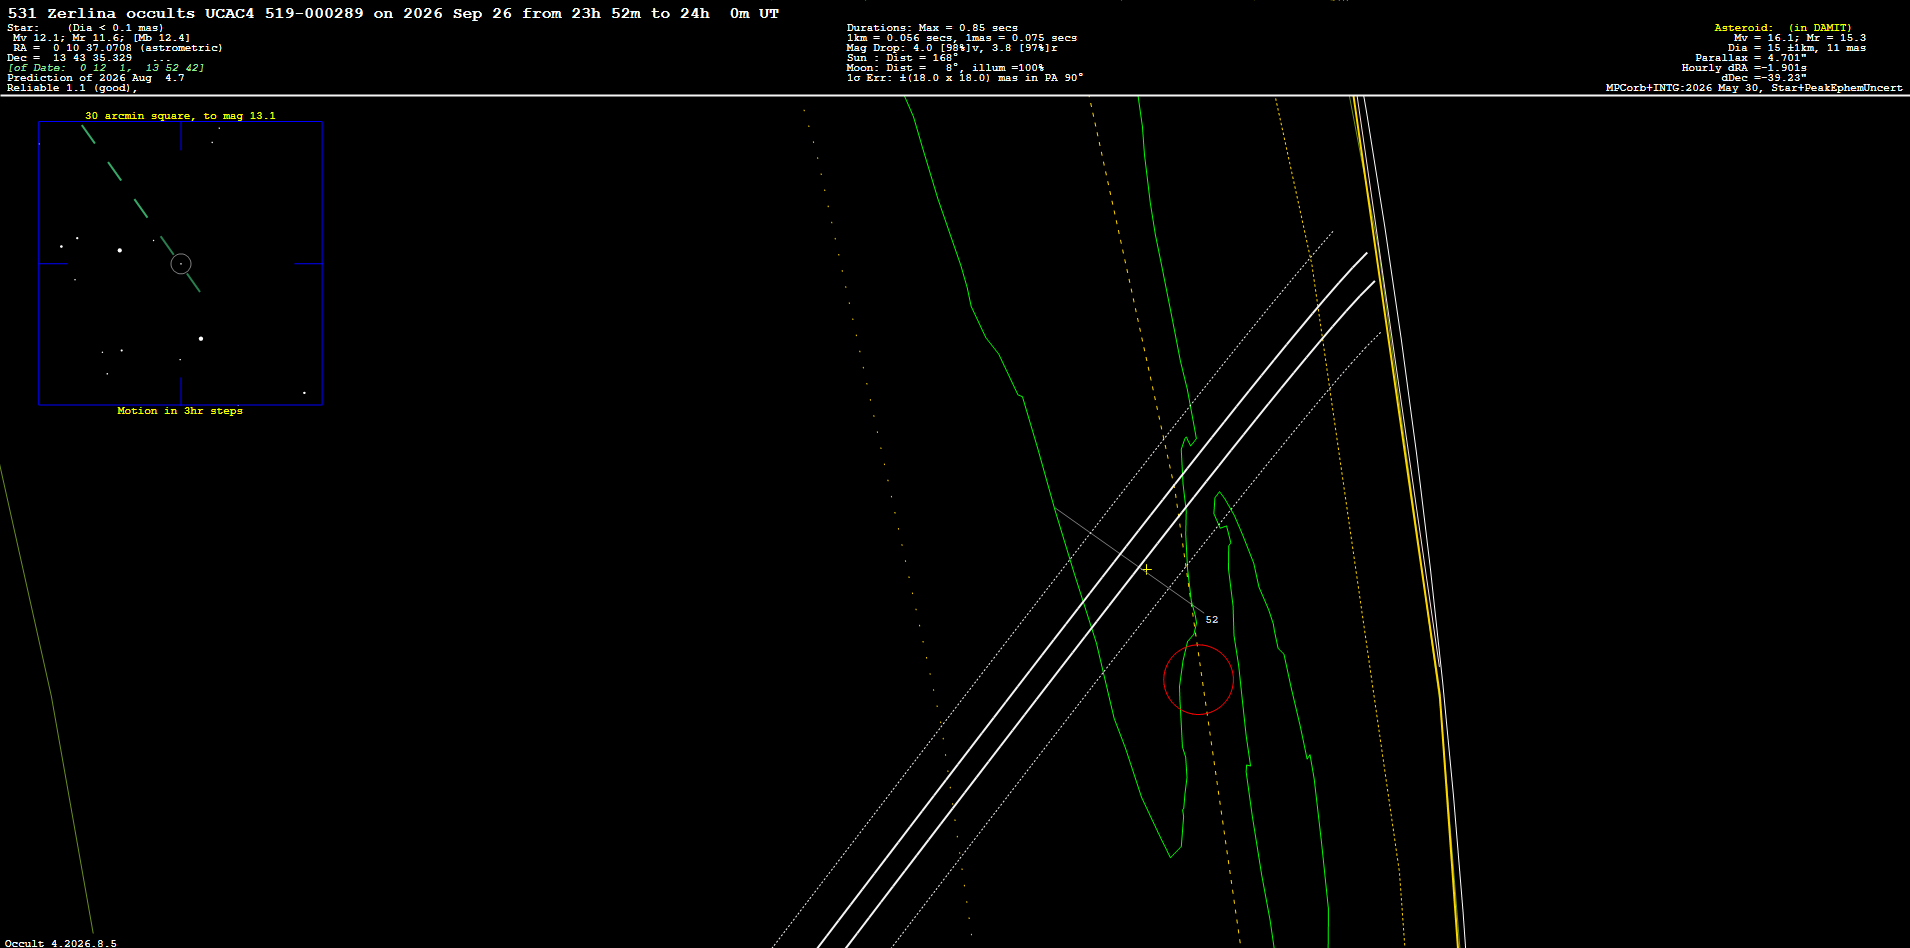The height and width of the screenshot is (948, 1910).
Task: Click the "Mv 12.1; Mr 11.6; [Mb 12.4]" star magnitudes
Action: 101,38
